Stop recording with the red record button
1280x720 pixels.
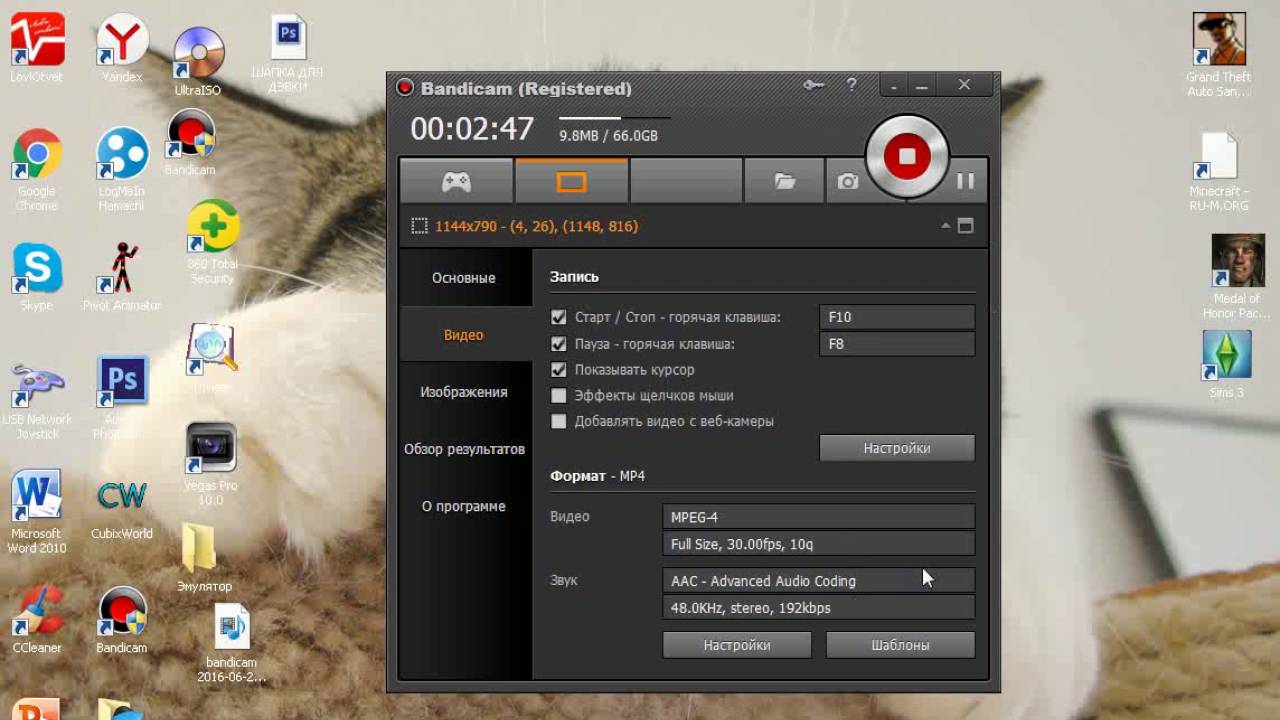pyautogui.click(x=907, y=156)
